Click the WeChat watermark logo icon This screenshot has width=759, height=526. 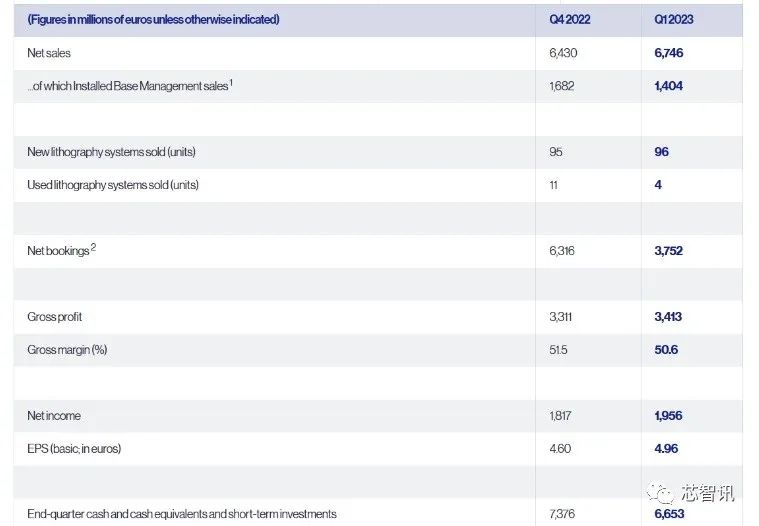[660, 493]
